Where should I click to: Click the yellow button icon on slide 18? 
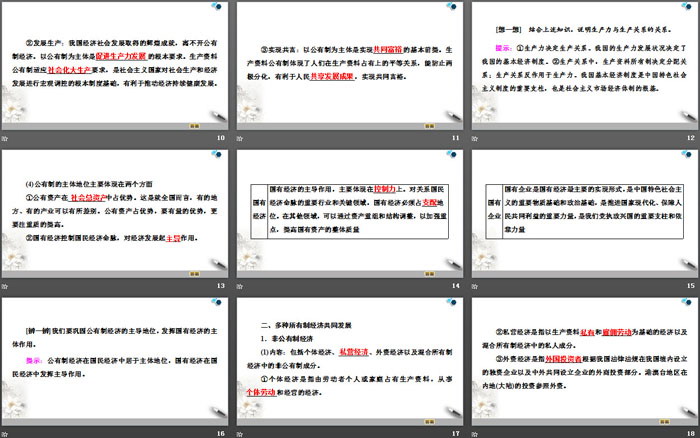tap(664, 422)
